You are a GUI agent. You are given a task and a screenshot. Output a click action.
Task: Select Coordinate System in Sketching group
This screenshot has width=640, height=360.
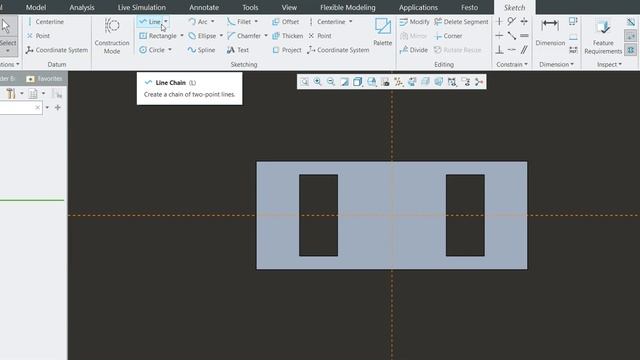(x=338, y=50)
